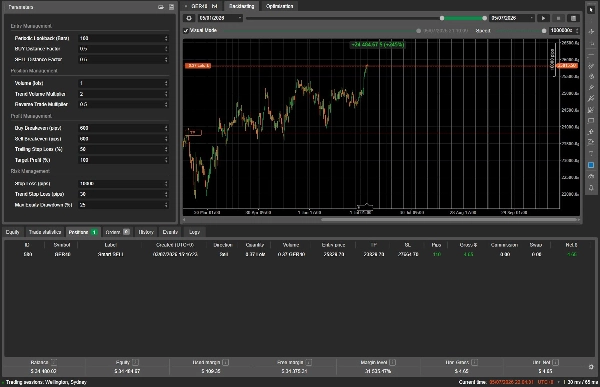The width and height of the screenshot is (600, 387).
Task: Open the Events tab
Action: (x=170, y=232)
